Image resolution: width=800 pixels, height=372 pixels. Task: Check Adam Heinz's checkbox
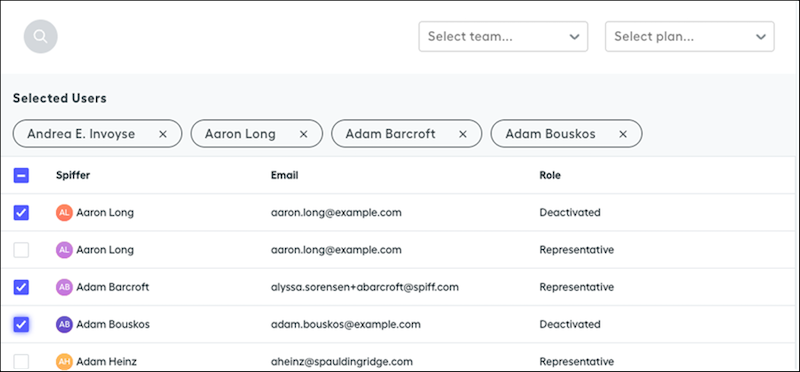click(x=21, y=362)
